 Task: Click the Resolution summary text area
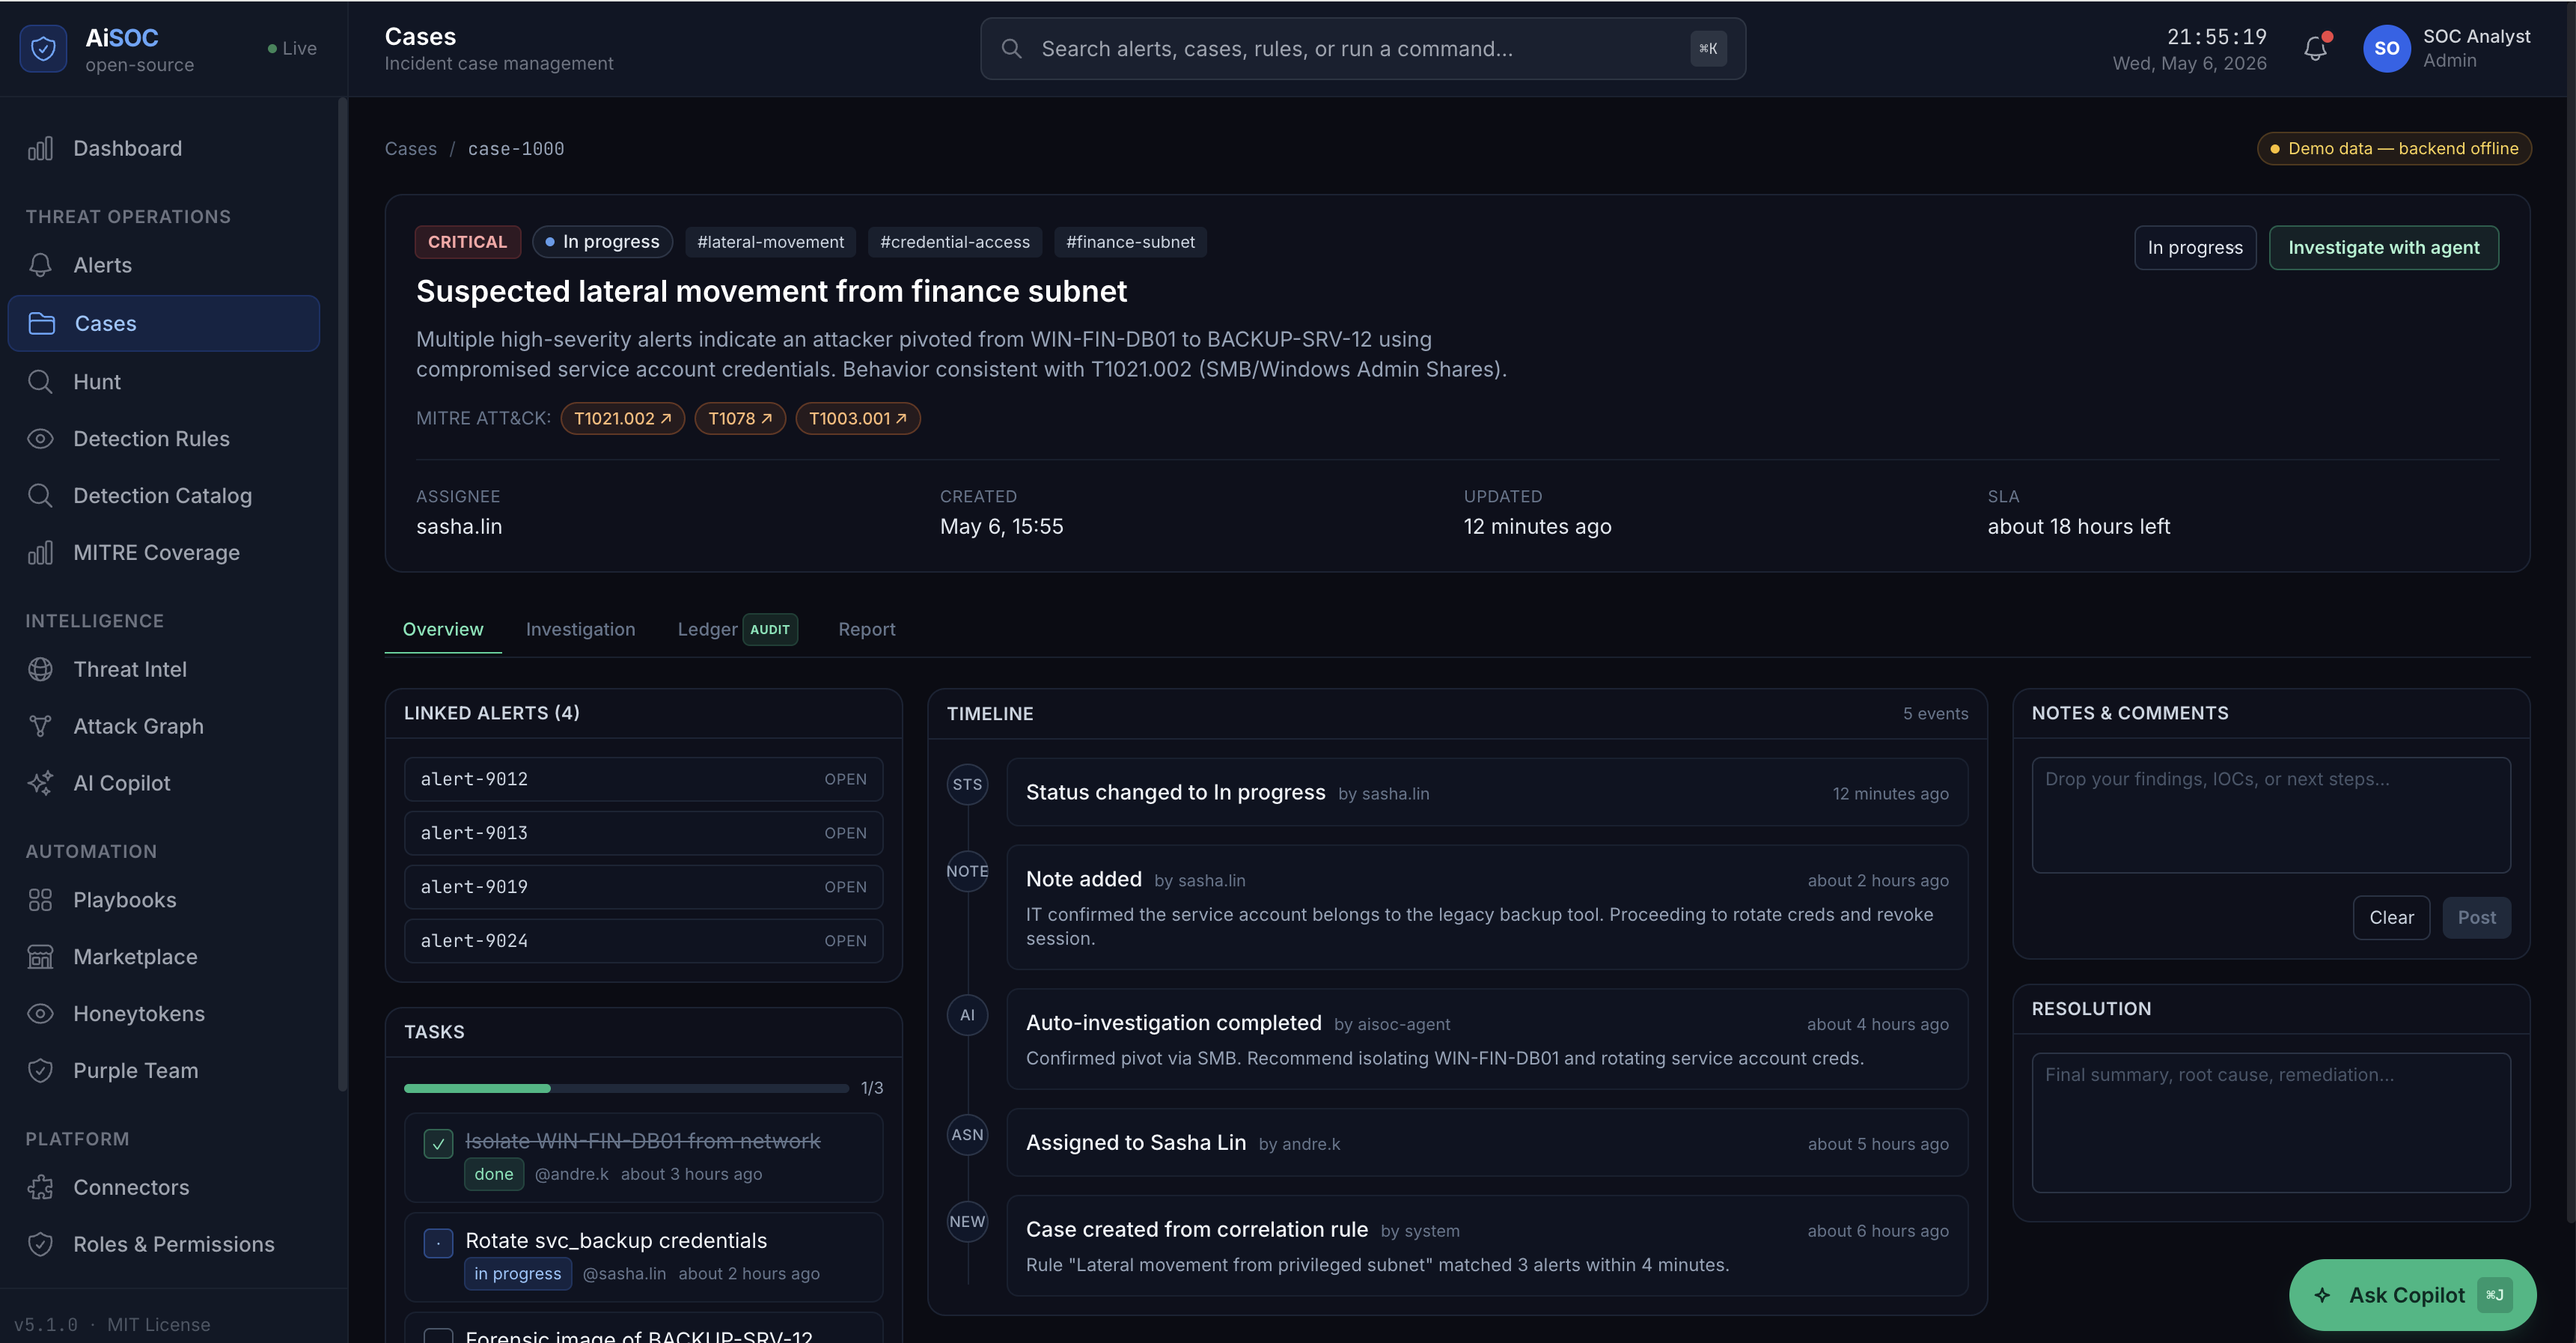2271,1123
